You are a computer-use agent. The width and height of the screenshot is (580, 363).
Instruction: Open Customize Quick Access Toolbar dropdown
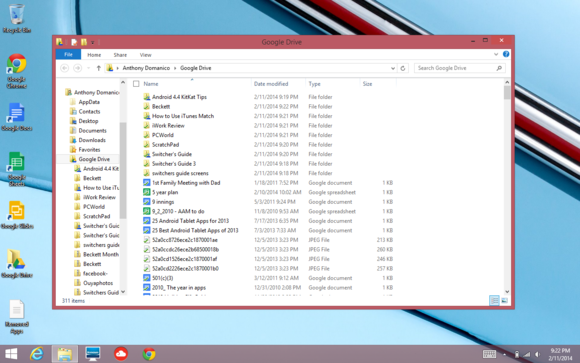(92, 42)
